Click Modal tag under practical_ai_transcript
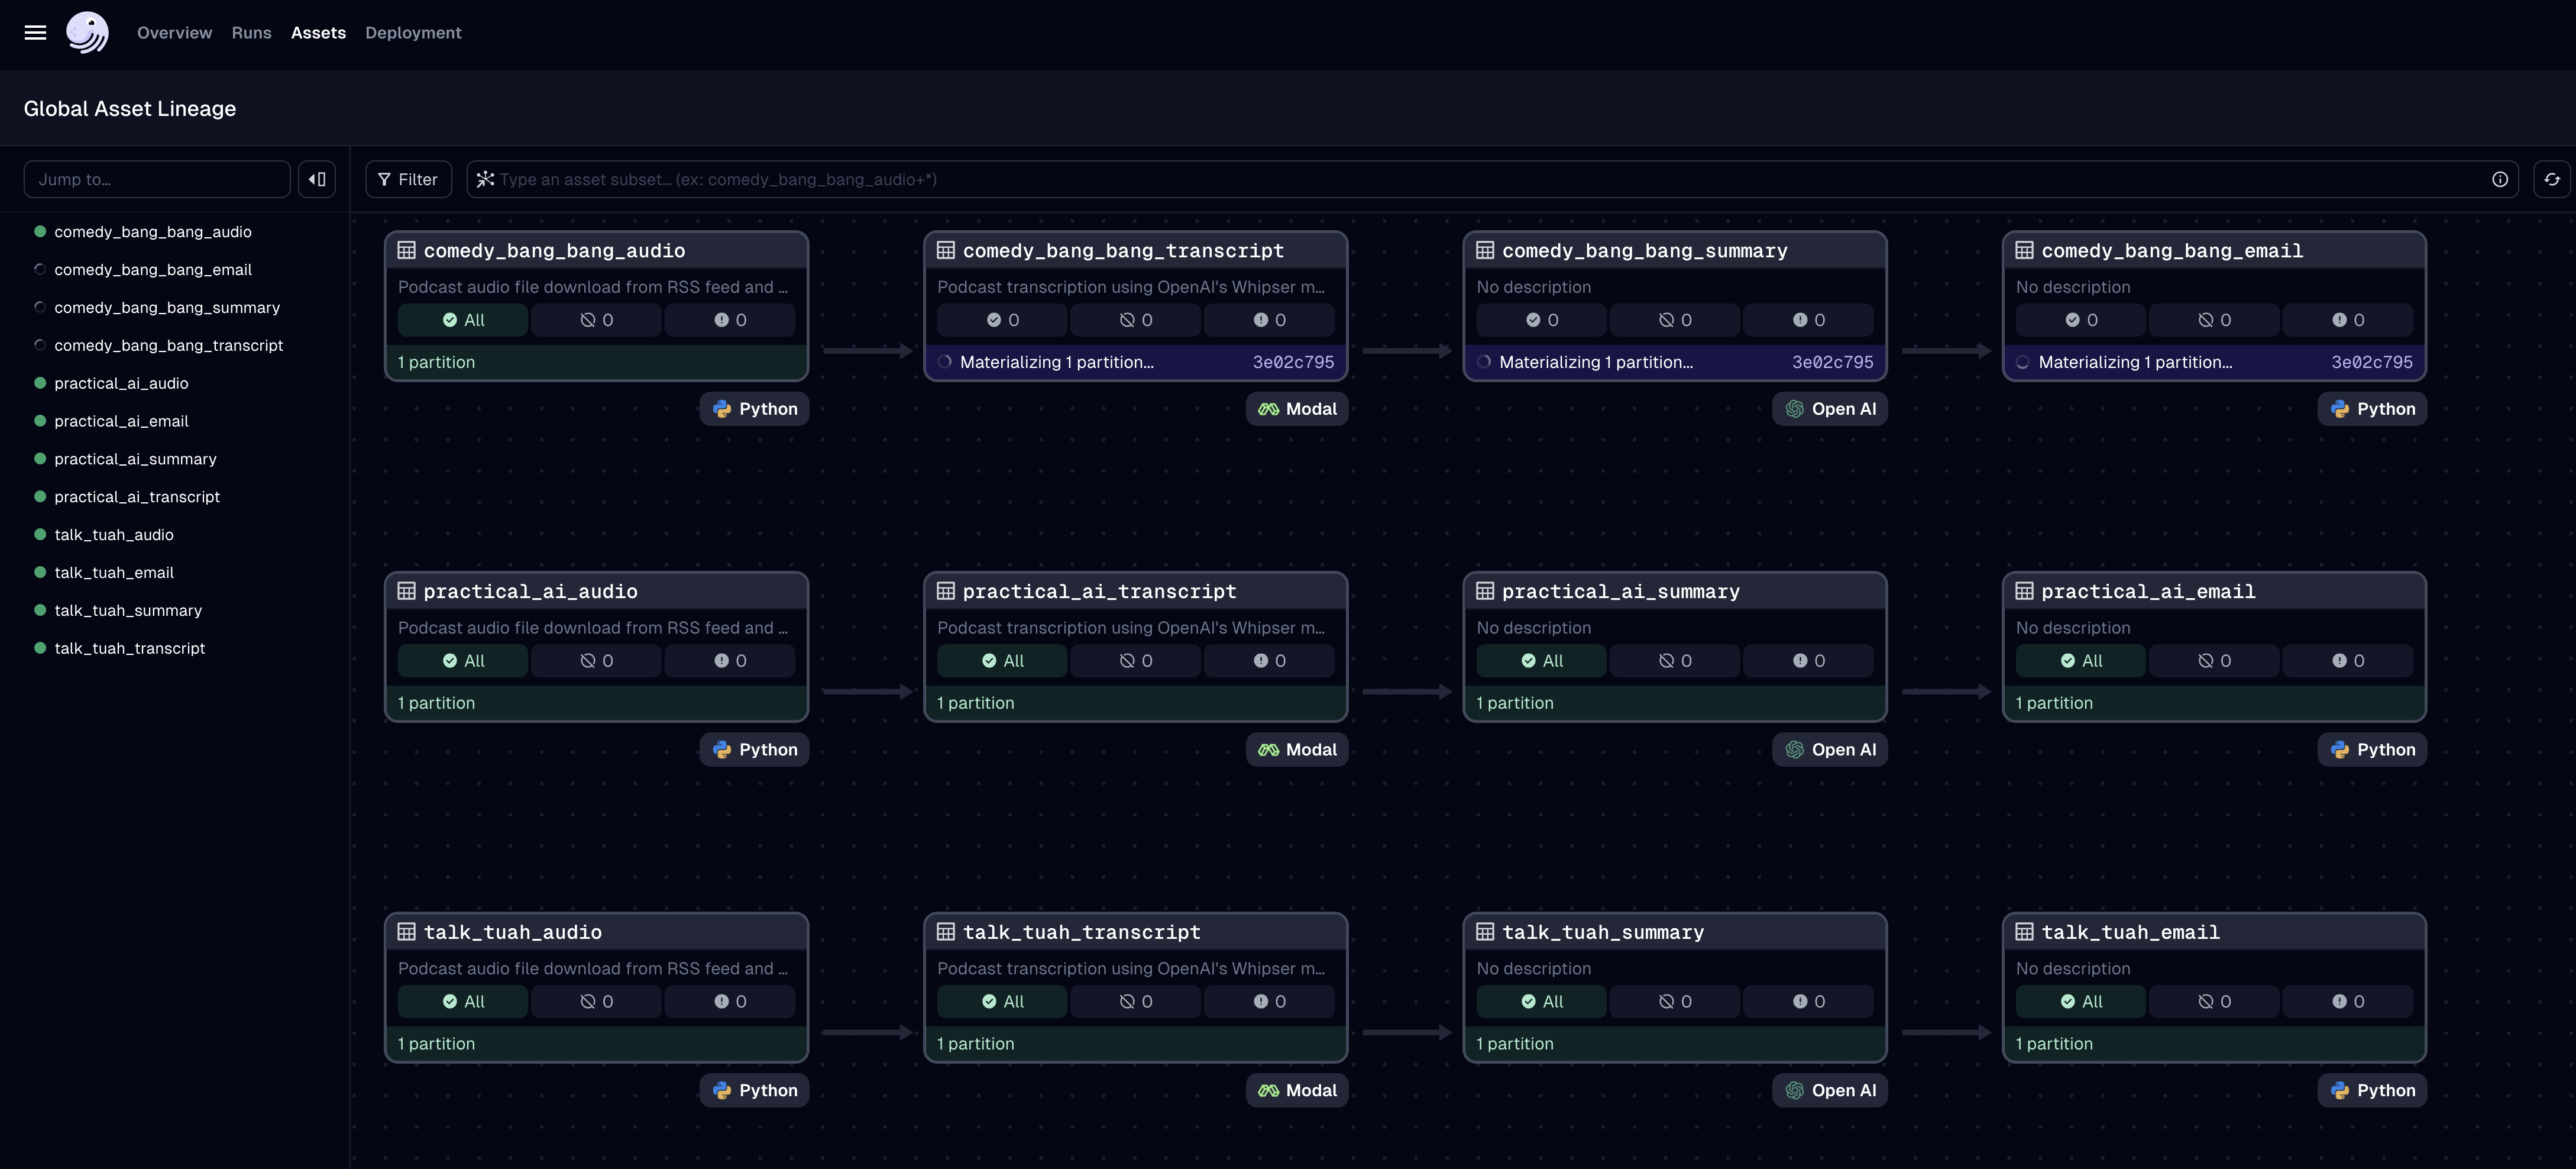 (1297, 750)
